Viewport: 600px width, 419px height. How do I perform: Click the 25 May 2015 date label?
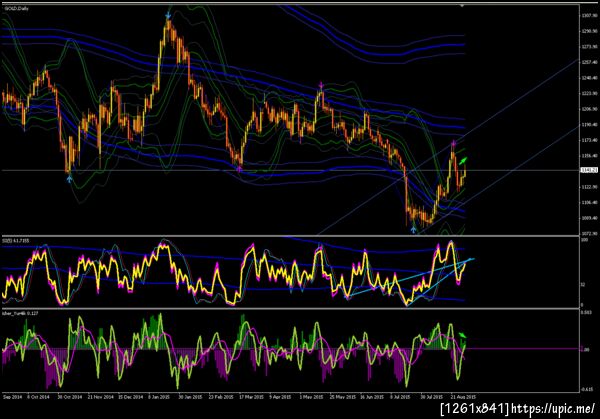(342, 397)
